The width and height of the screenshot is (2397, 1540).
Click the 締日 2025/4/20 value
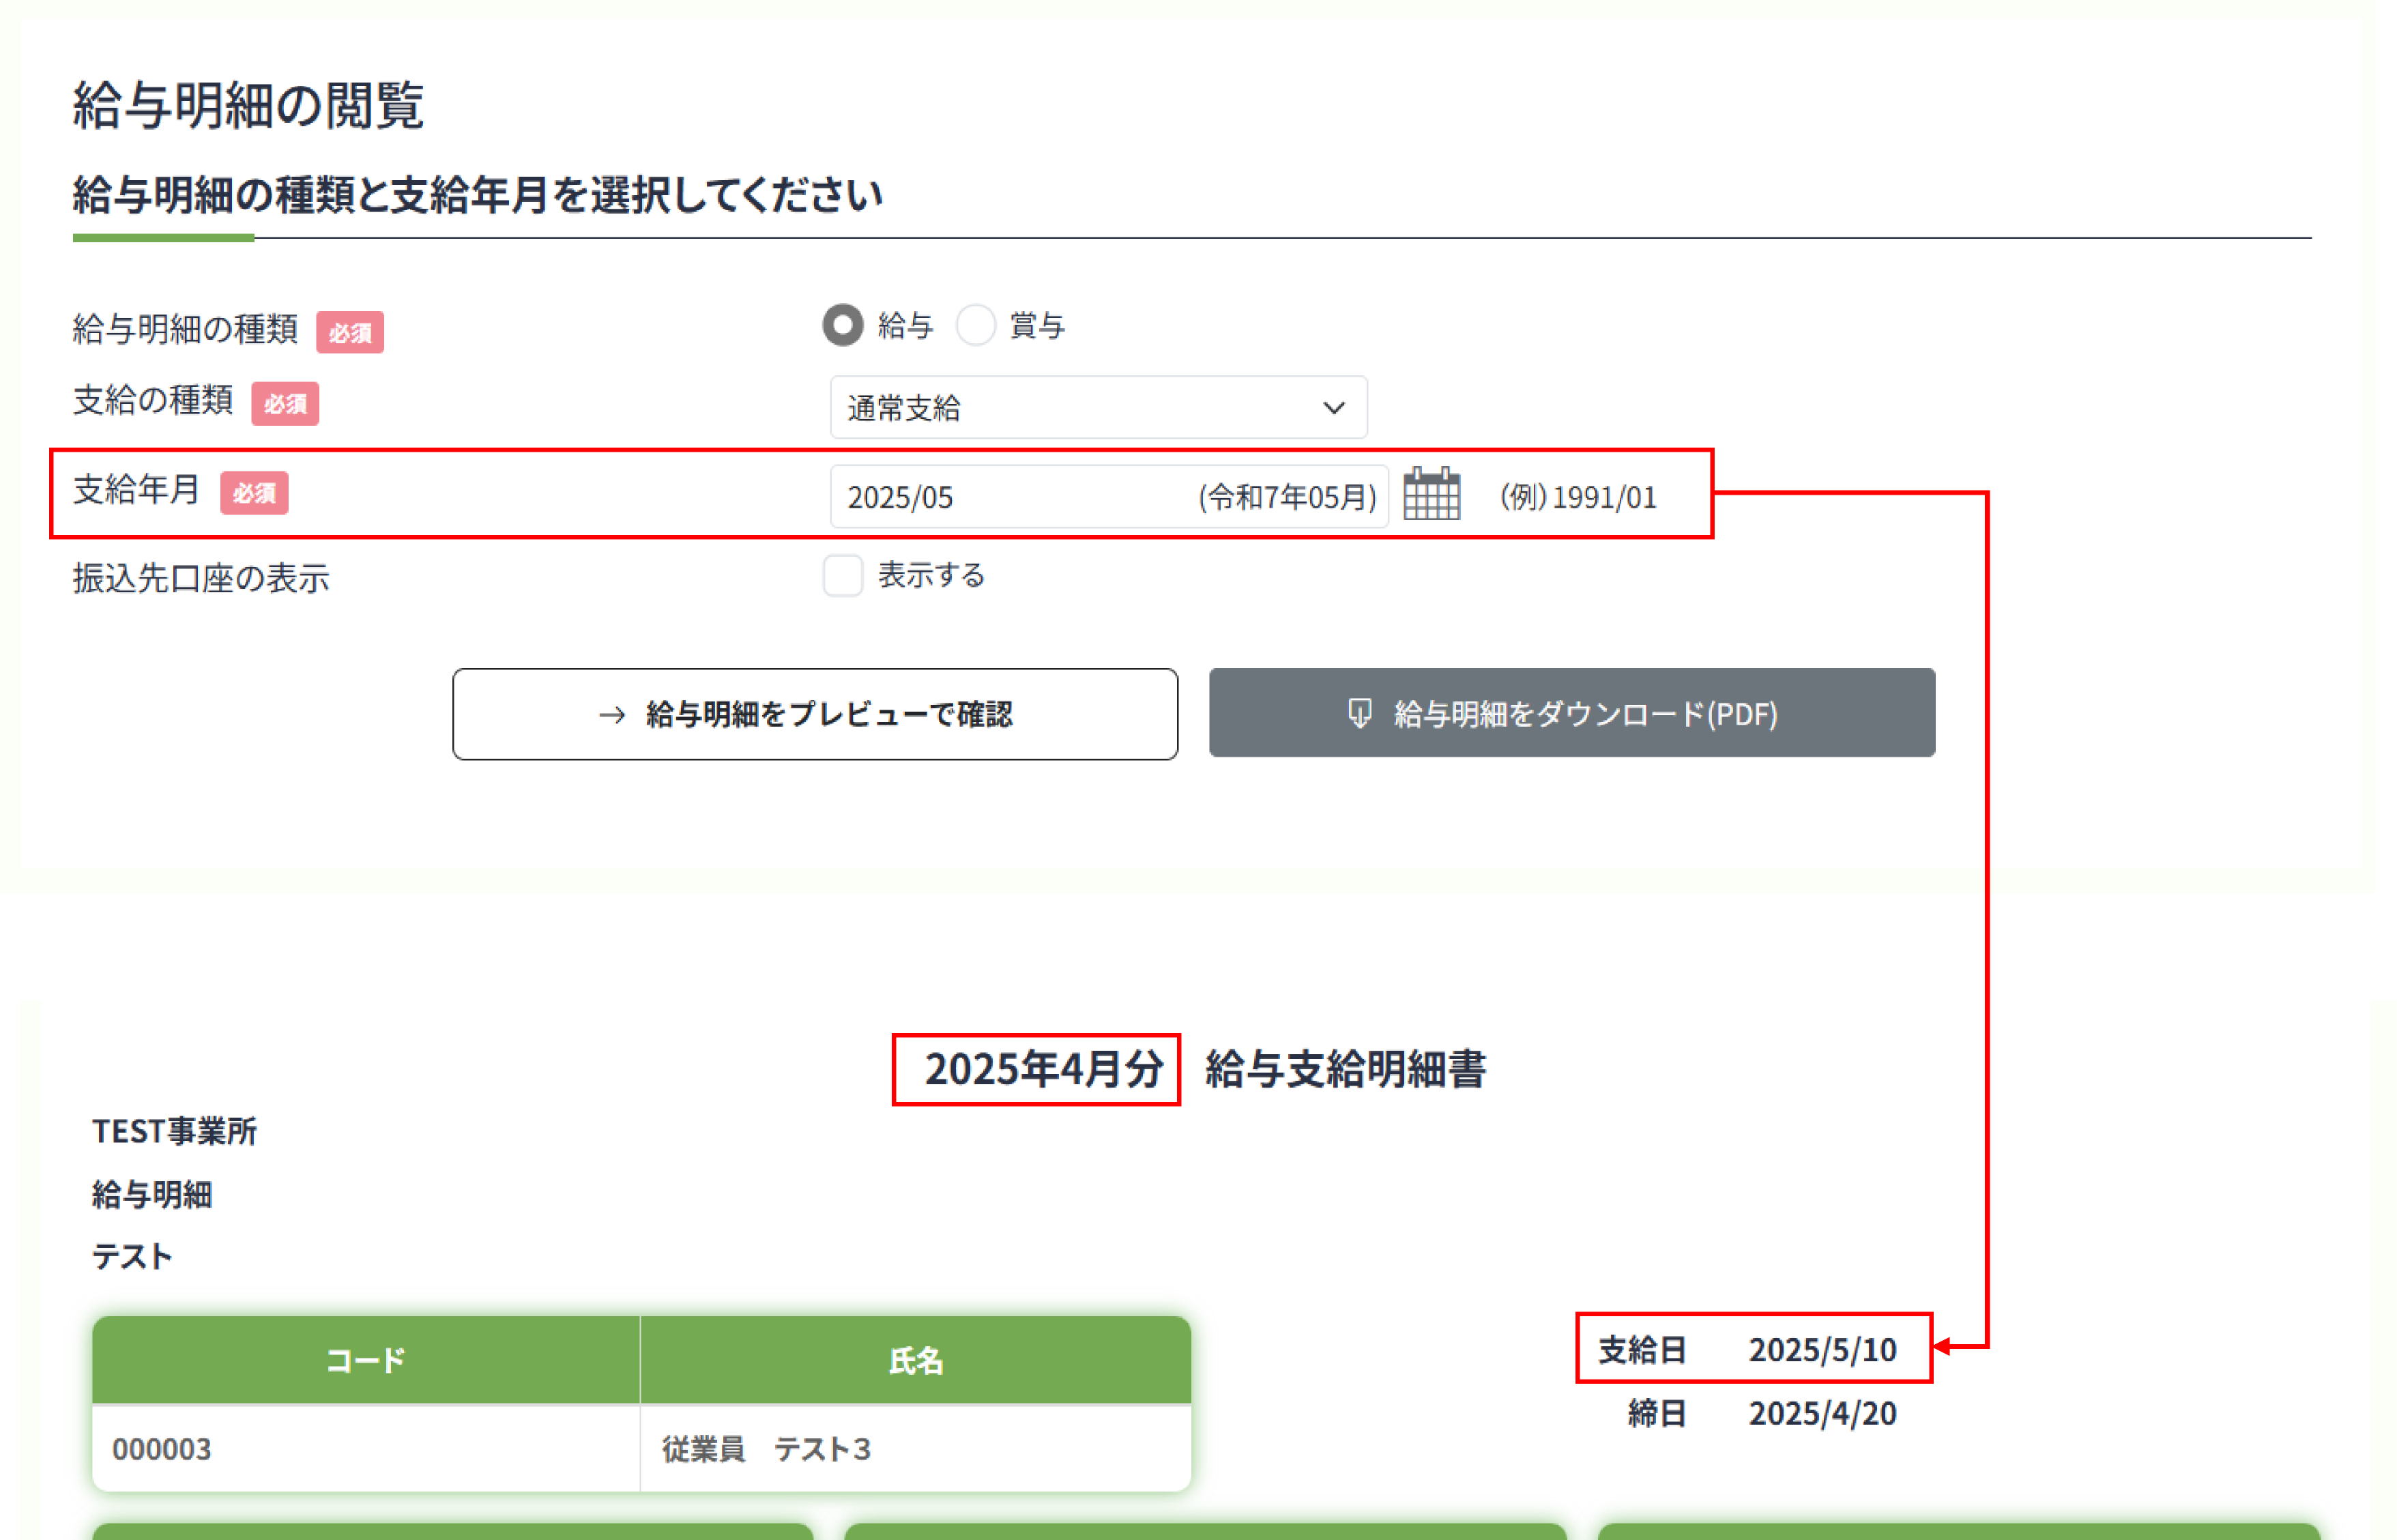coord(1821,1413)
